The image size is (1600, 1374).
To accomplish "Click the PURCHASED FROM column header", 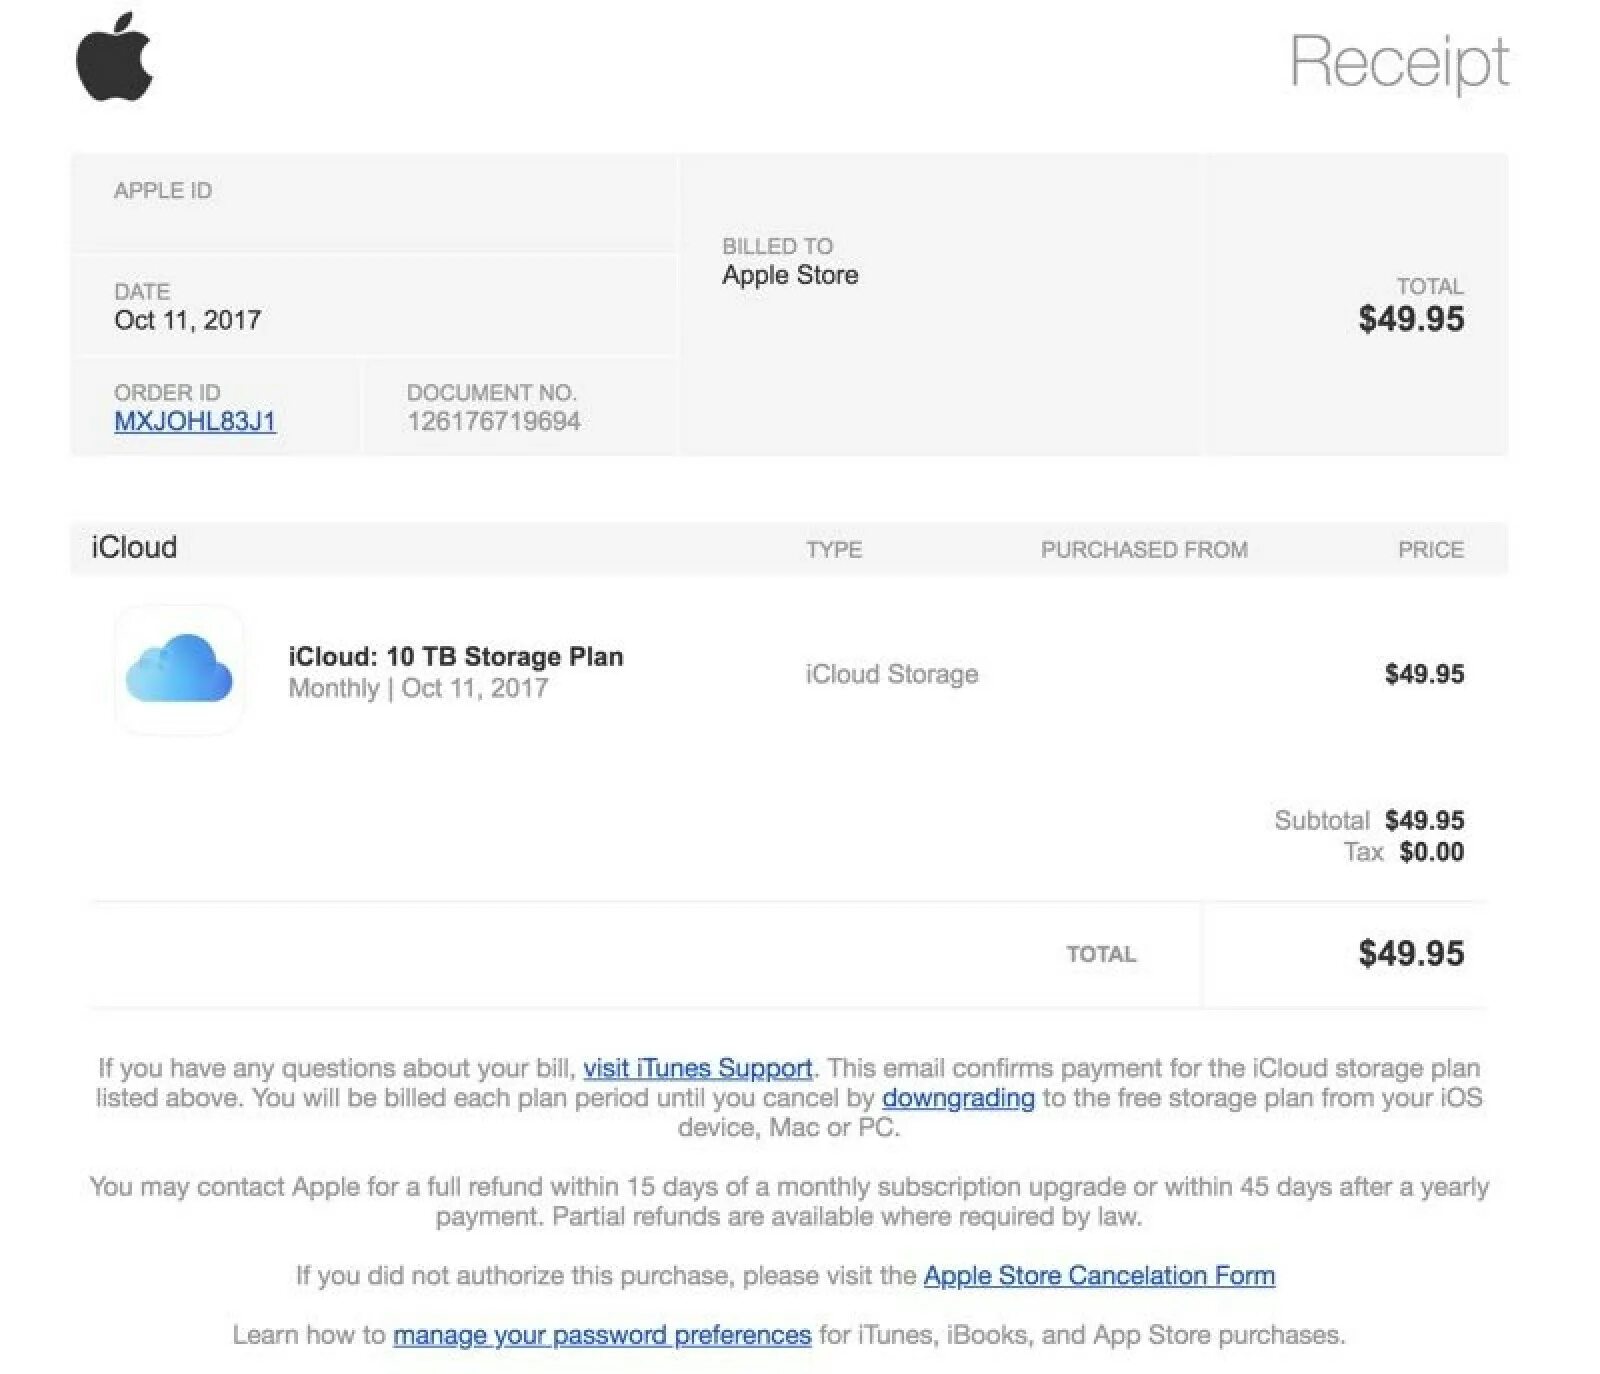I will [x=1144, y=550].
